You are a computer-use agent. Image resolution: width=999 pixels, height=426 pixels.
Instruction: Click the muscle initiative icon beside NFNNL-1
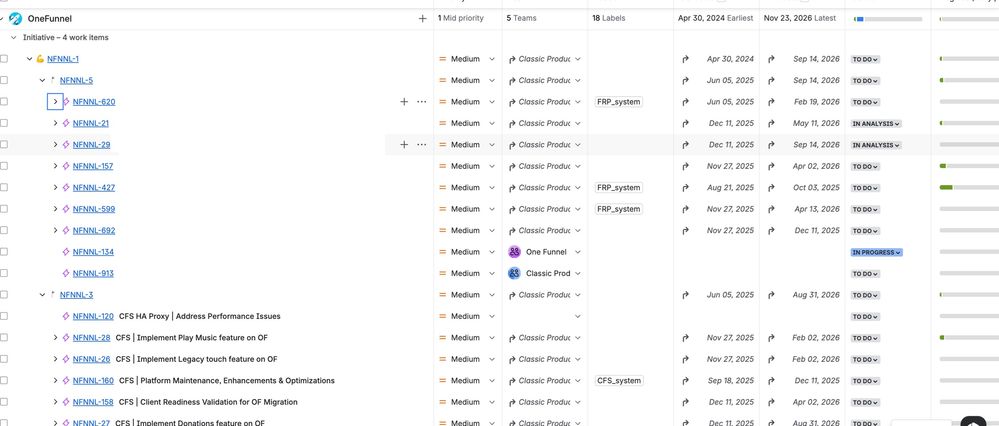tap(40, 59)
